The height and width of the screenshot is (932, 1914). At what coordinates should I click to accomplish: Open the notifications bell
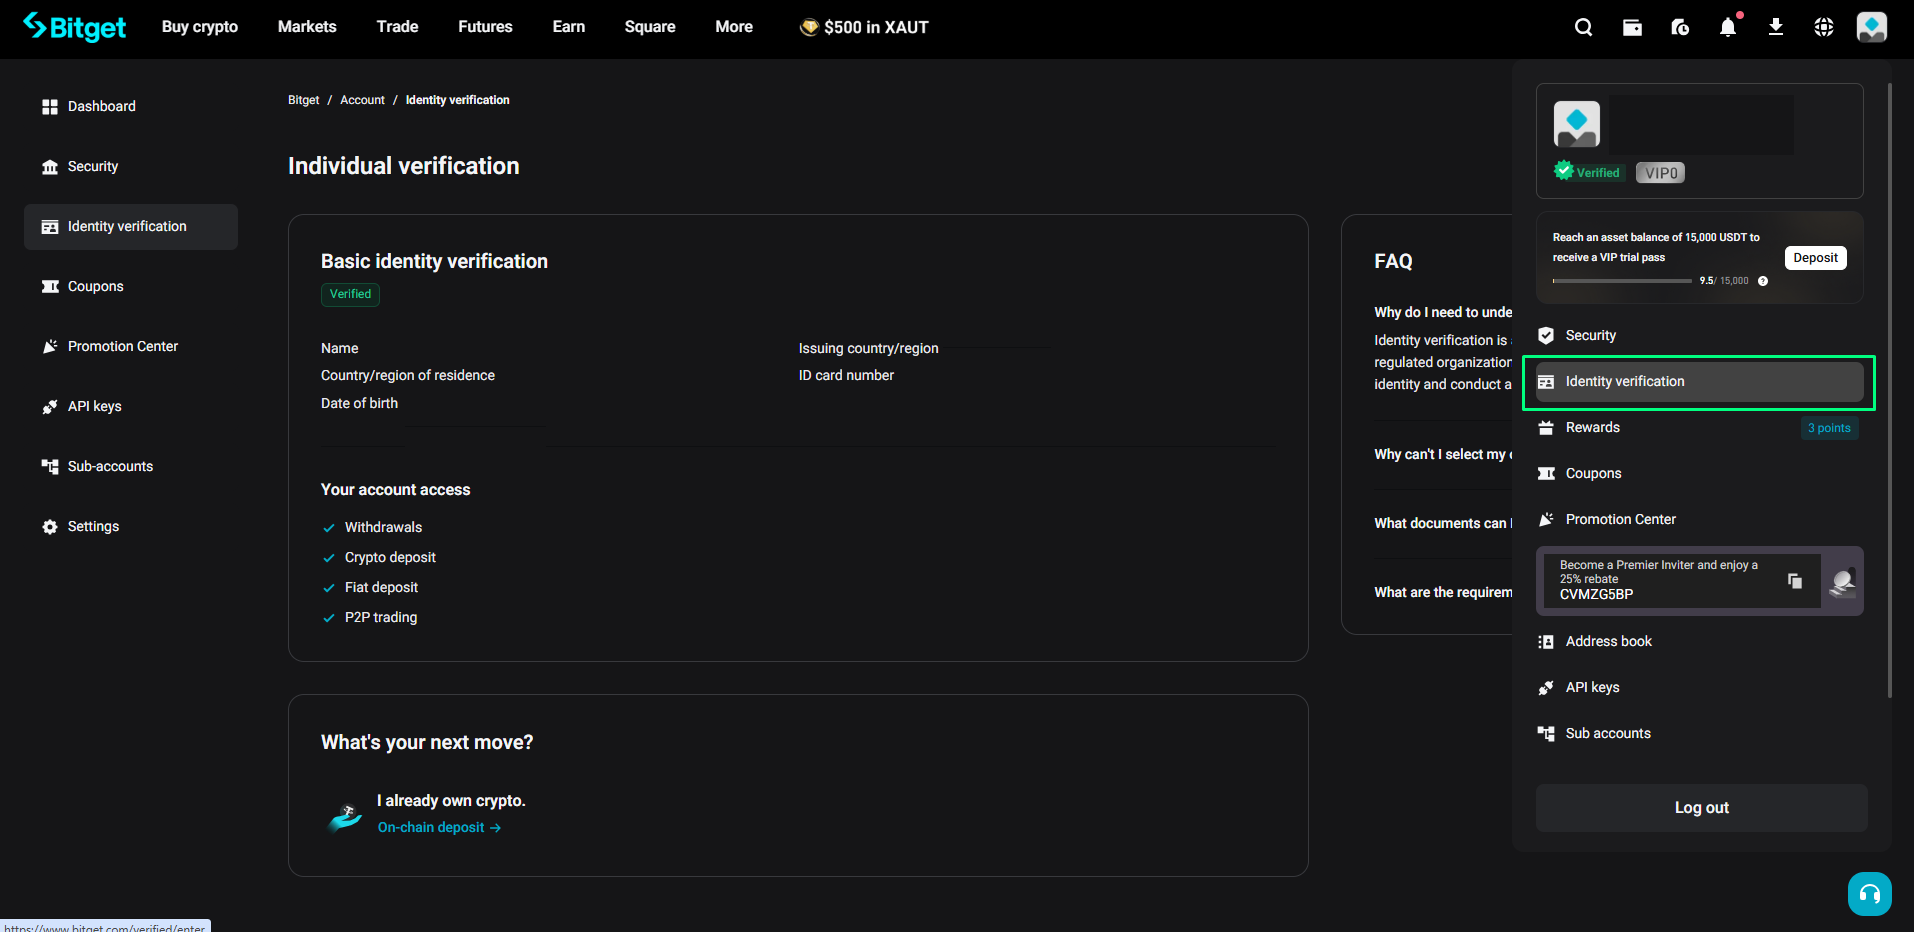point(1728,27)
